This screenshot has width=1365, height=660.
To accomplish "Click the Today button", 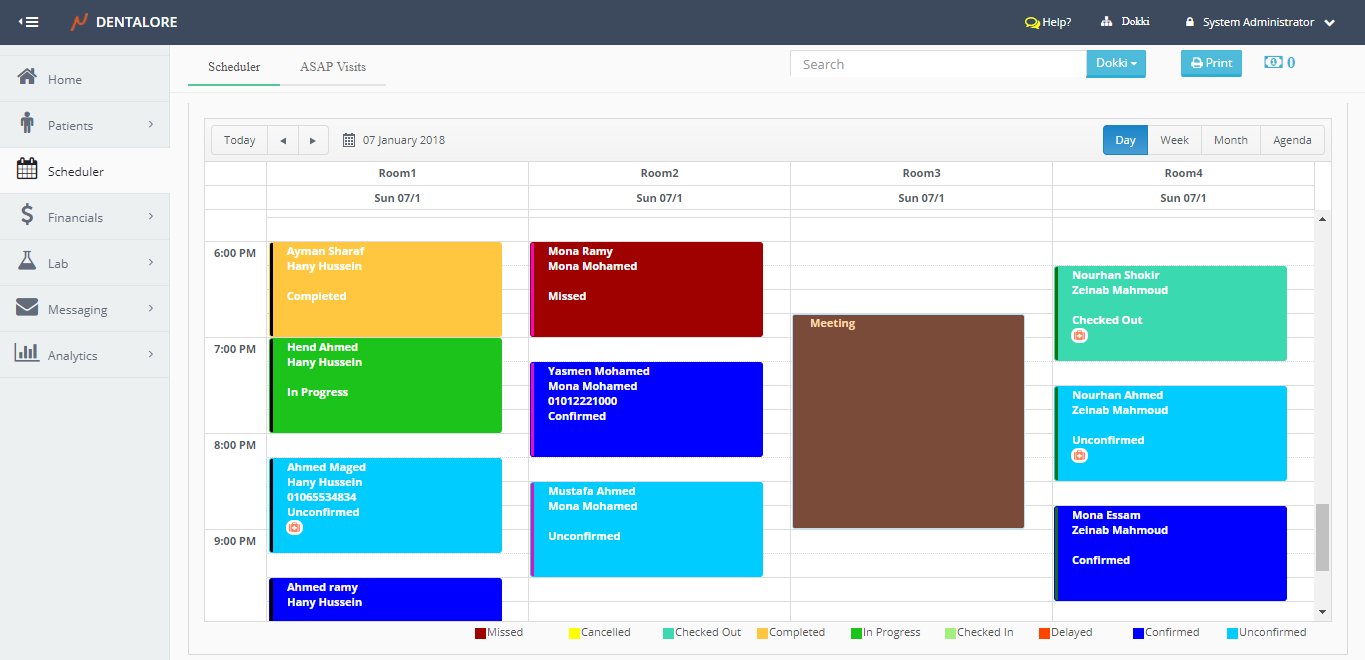I will [239, 140].
